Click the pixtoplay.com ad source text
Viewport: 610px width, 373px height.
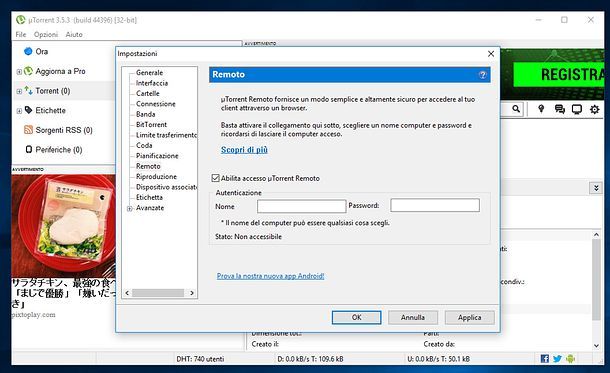click(33, 315)
